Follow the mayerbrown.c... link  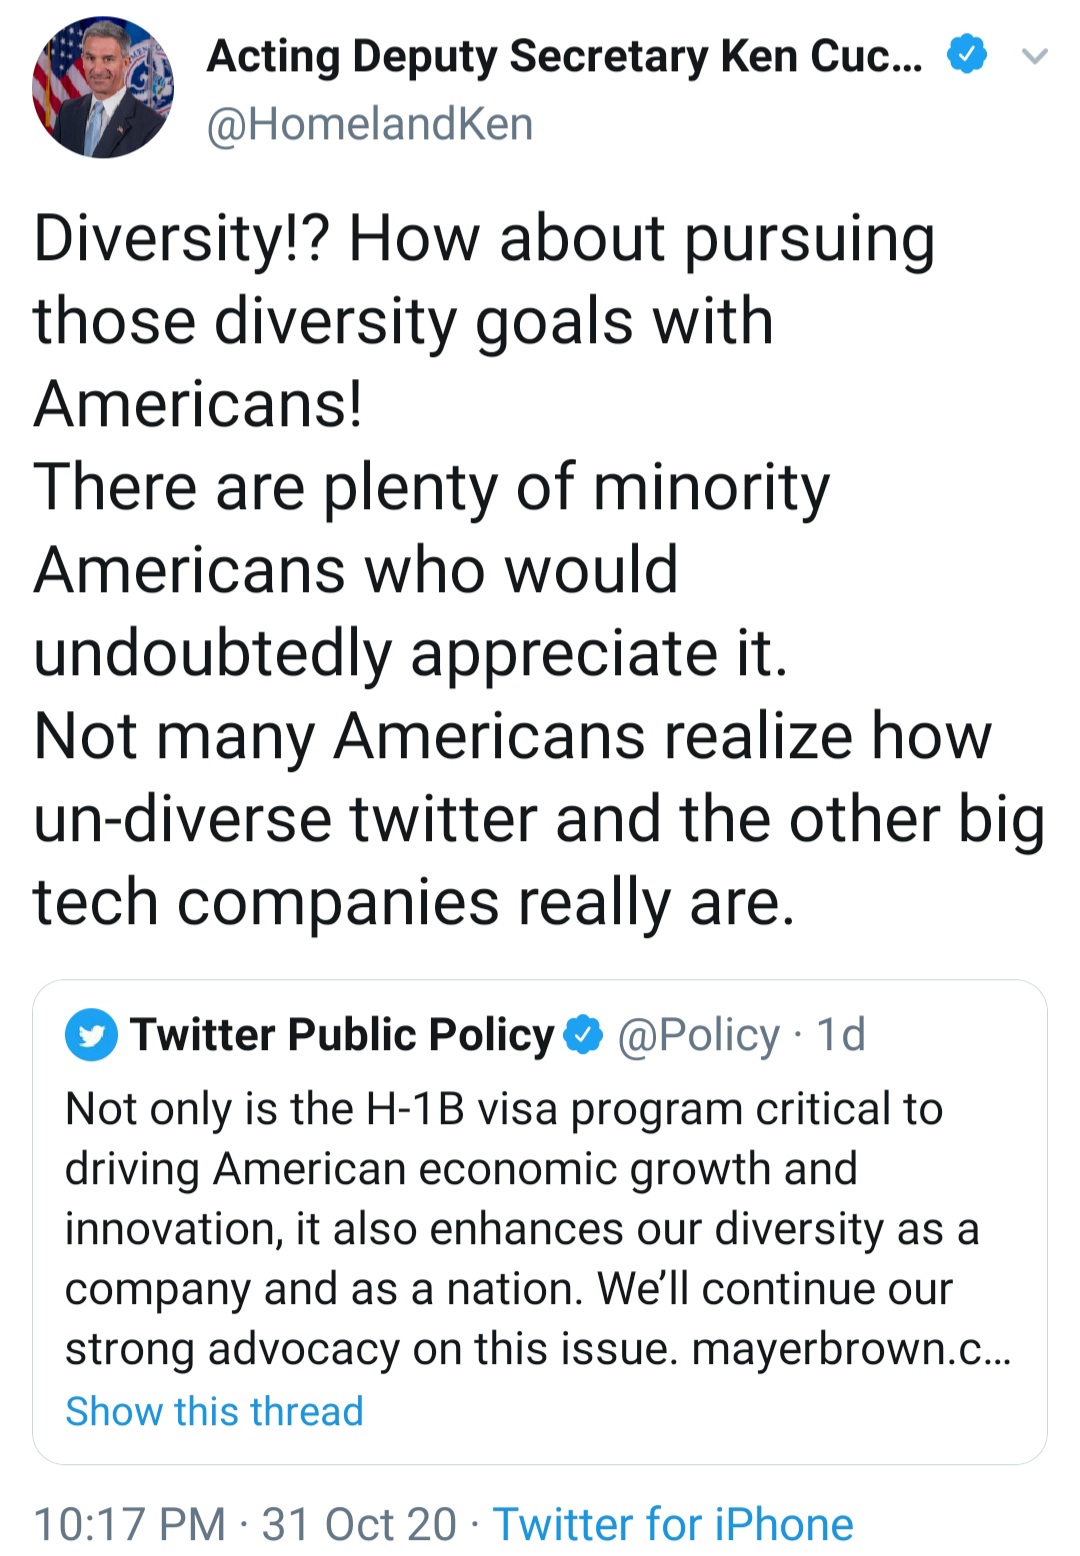pos(851,1349)
